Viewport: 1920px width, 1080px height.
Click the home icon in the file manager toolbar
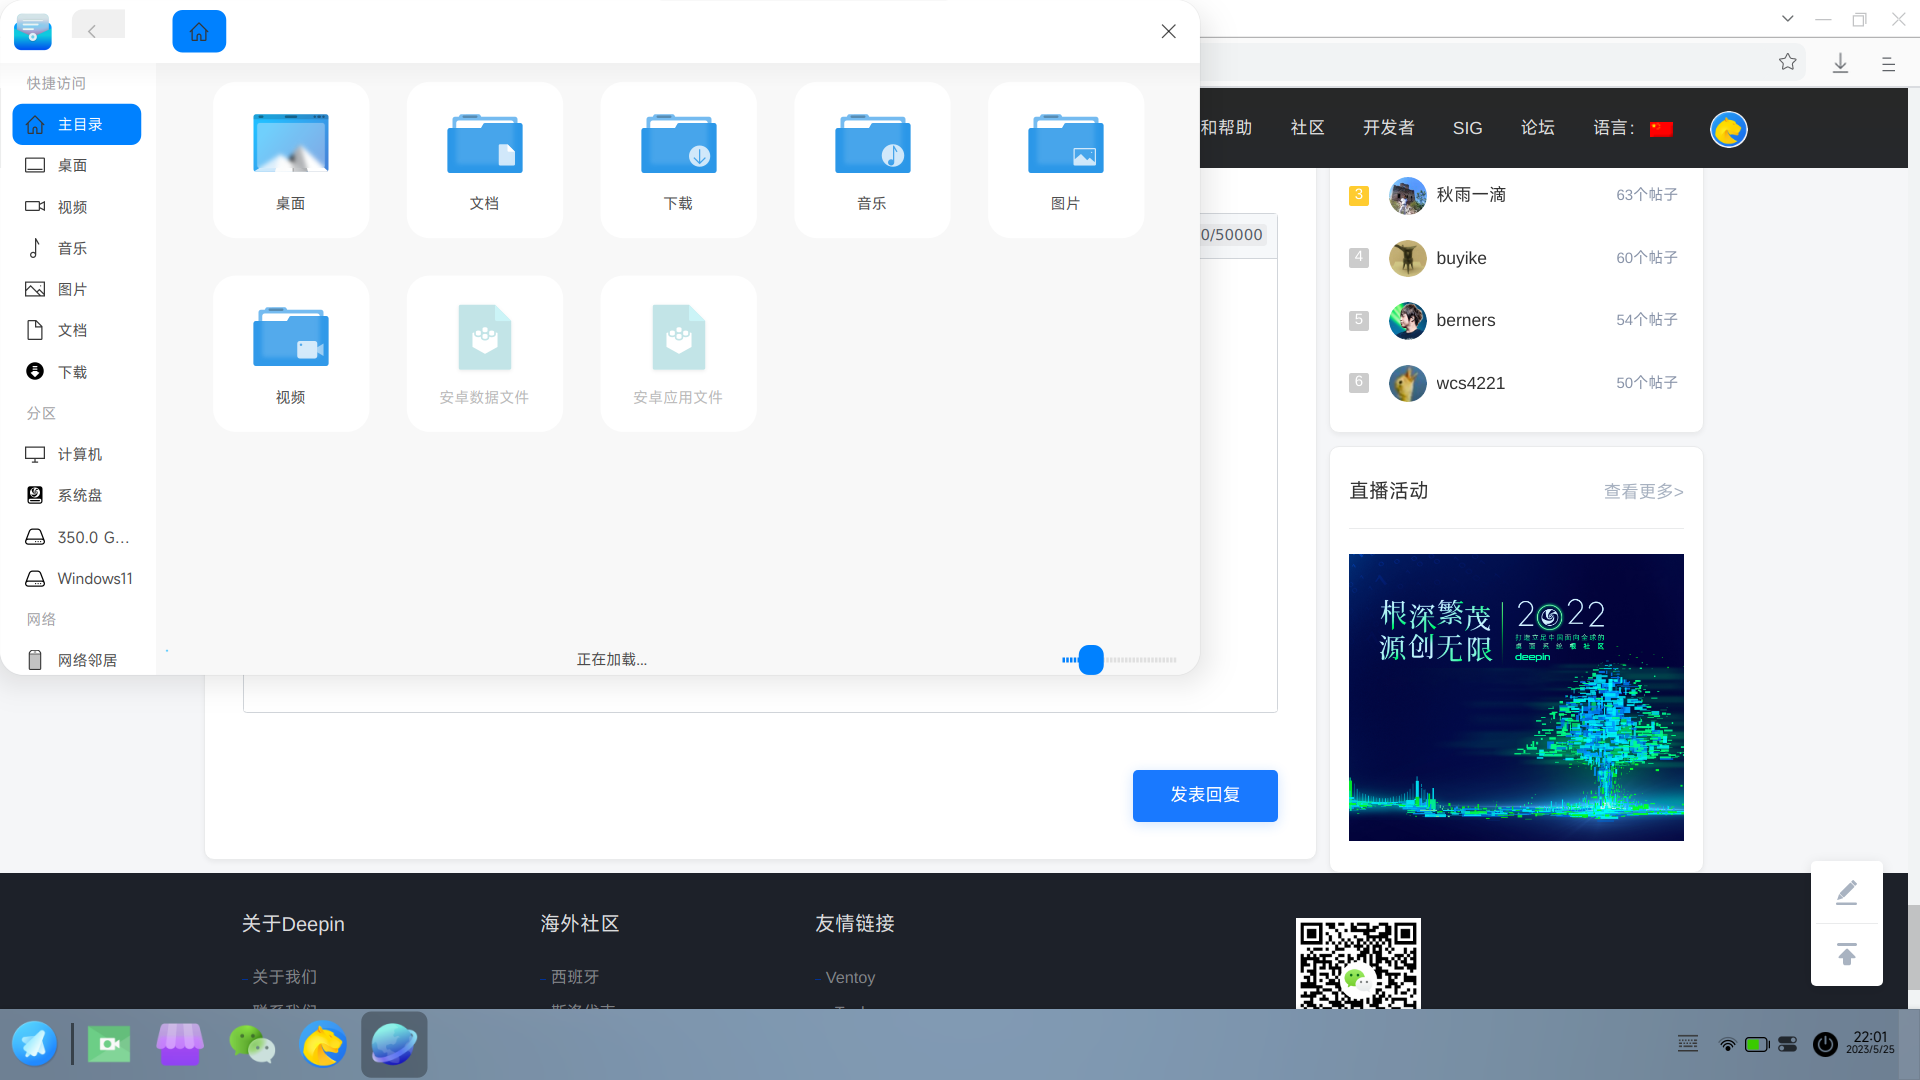pos(199,31)
